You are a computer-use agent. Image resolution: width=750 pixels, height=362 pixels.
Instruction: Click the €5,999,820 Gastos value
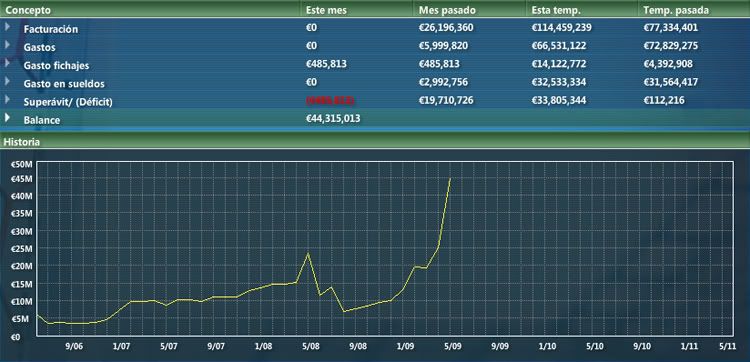point(443,46)
